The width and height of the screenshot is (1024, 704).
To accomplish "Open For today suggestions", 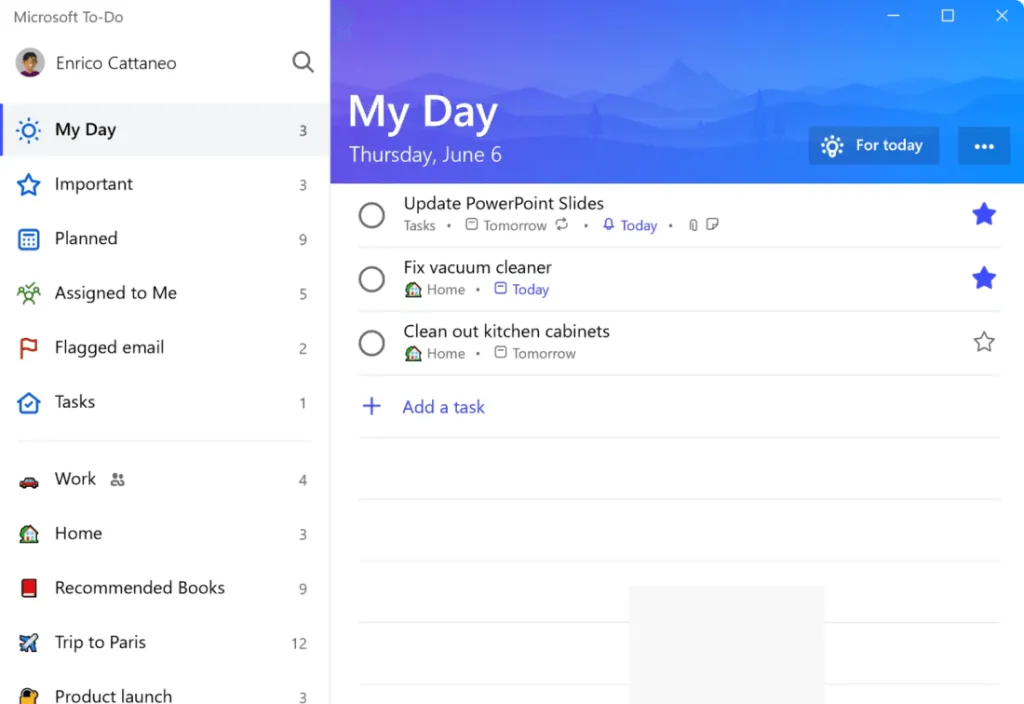I will [x=873, y=146].
